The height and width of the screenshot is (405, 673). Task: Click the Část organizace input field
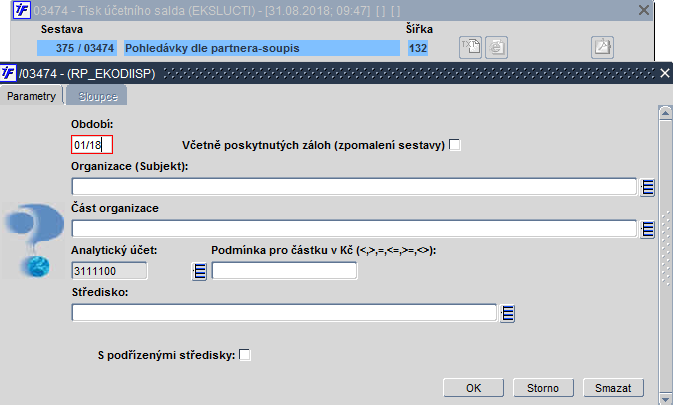pyautogui.click(x=354, y=229)
